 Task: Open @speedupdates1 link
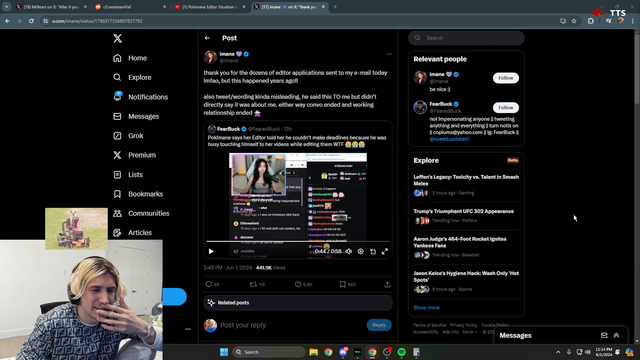449,139
